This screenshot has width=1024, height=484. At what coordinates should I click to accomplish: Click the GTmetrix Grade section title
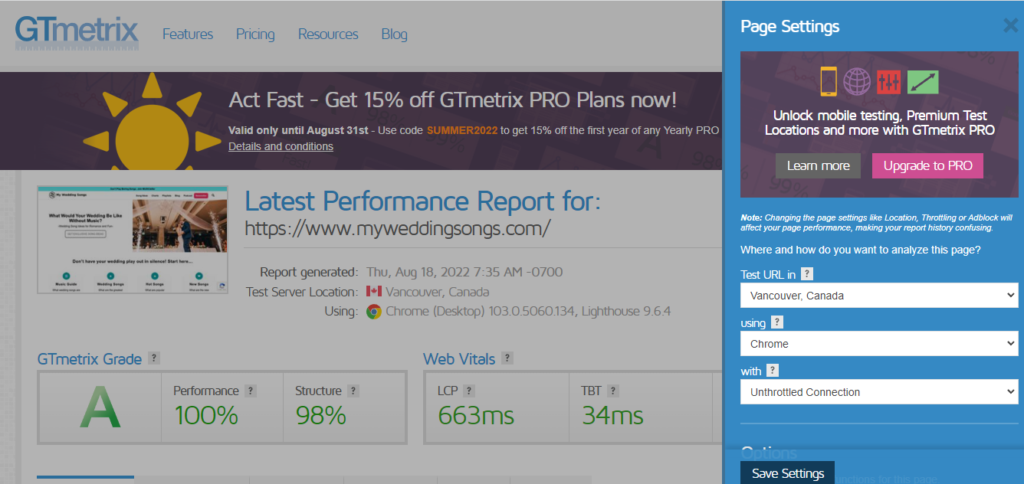89,359
